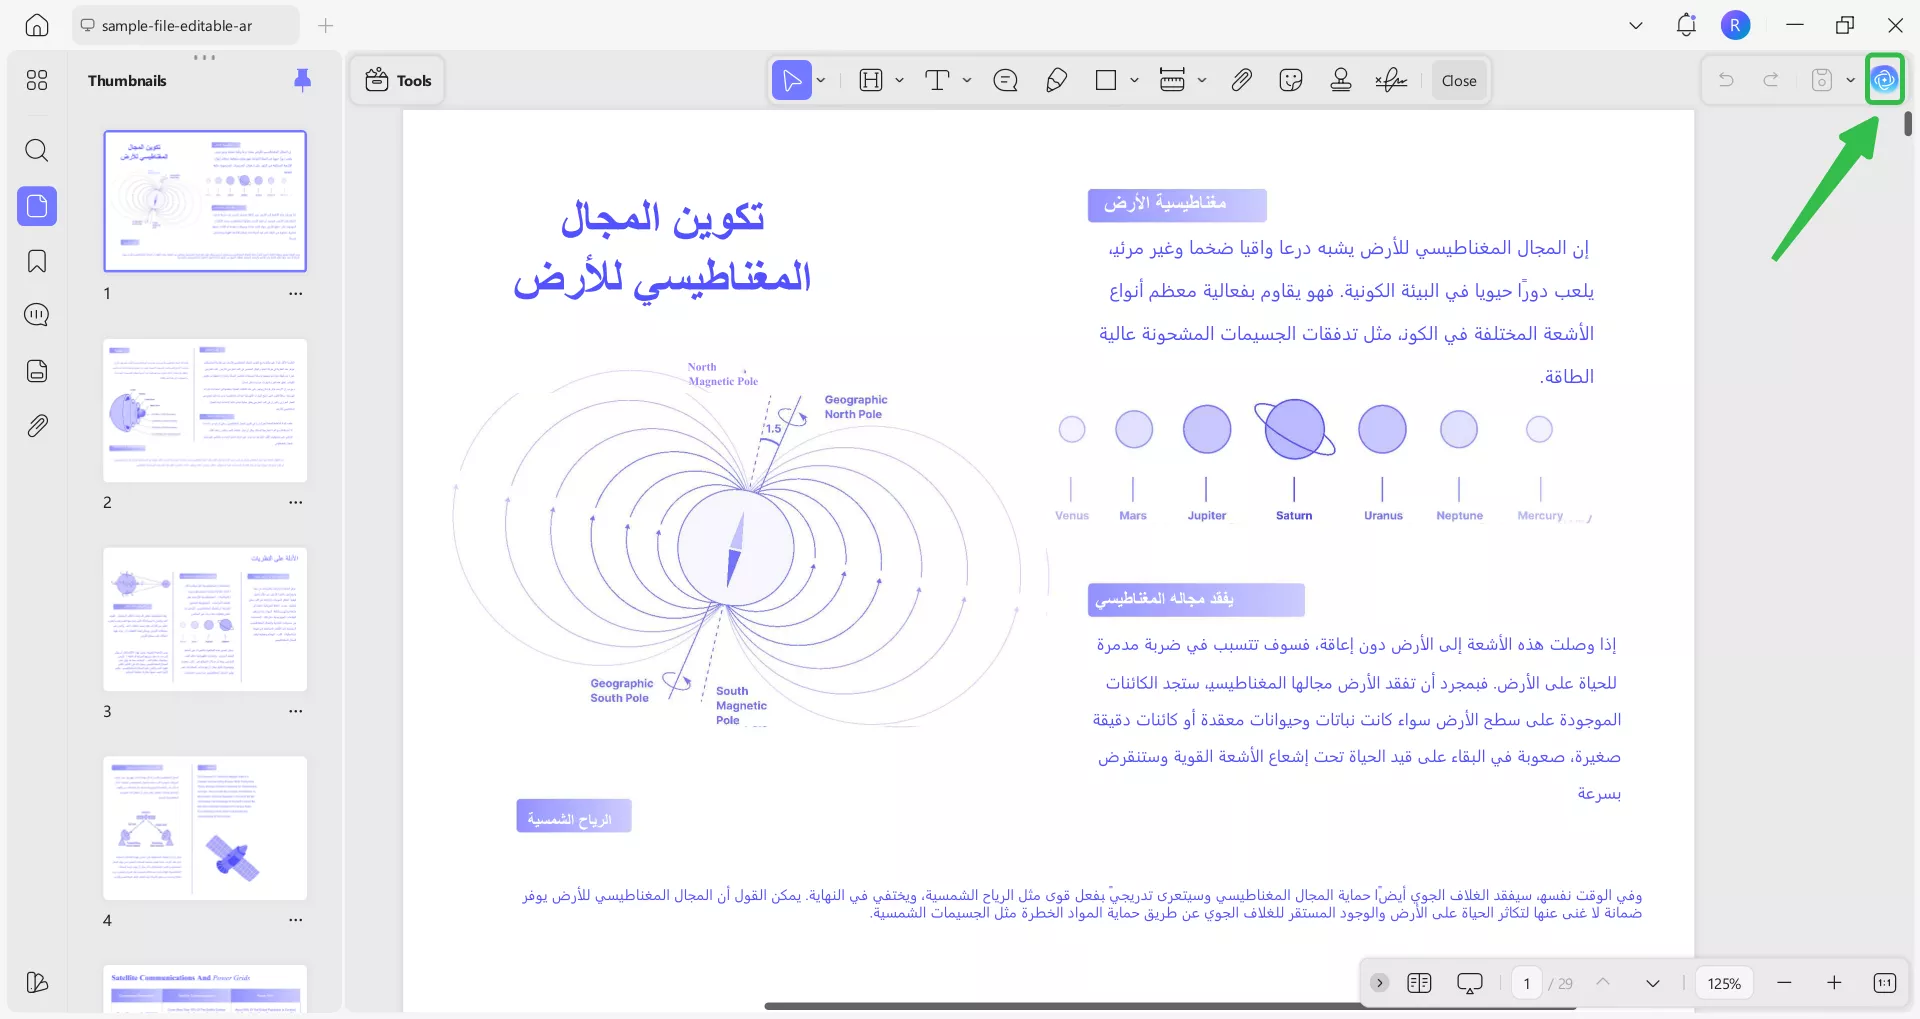Open the Tools menu

(397, 80)
